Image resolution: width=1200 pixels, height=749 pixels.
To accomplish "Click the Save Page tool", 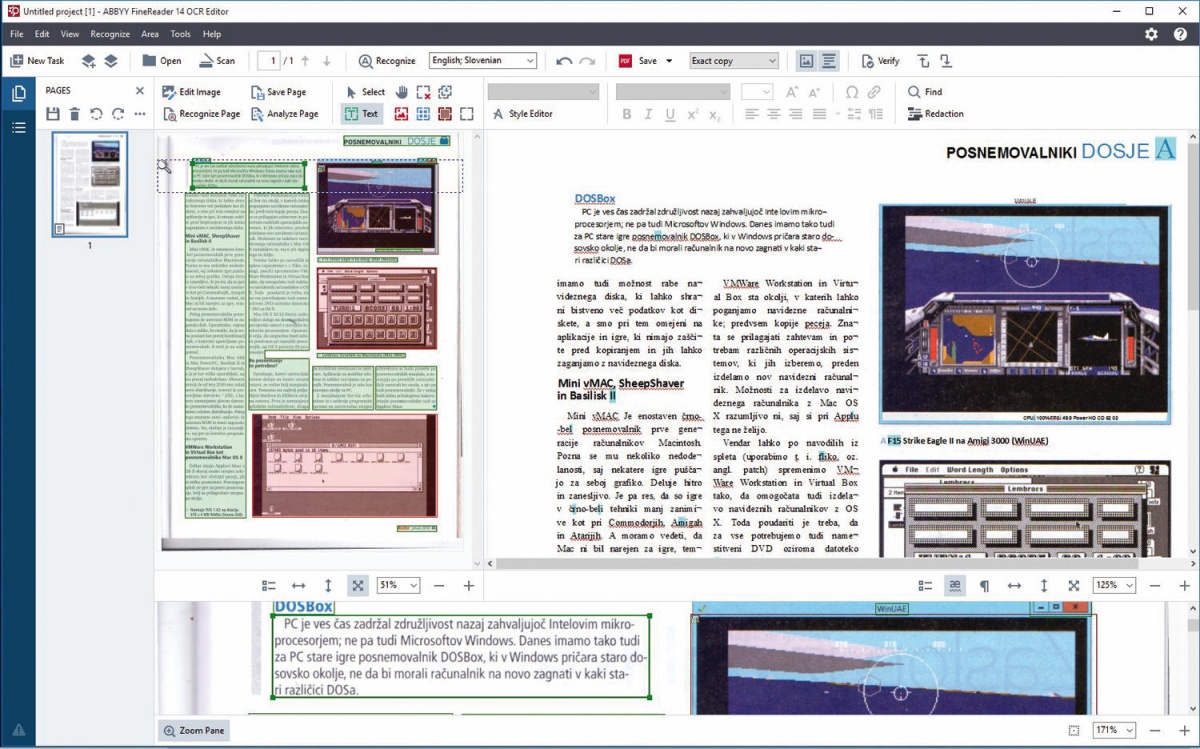I will pos(277,92).
